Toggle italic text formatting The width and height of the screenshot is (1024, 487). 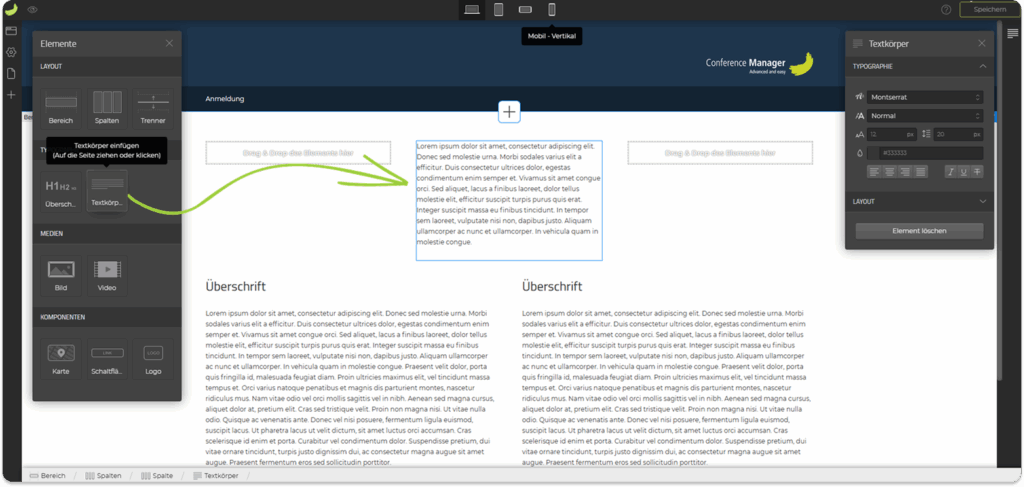[x=950, y=172]
